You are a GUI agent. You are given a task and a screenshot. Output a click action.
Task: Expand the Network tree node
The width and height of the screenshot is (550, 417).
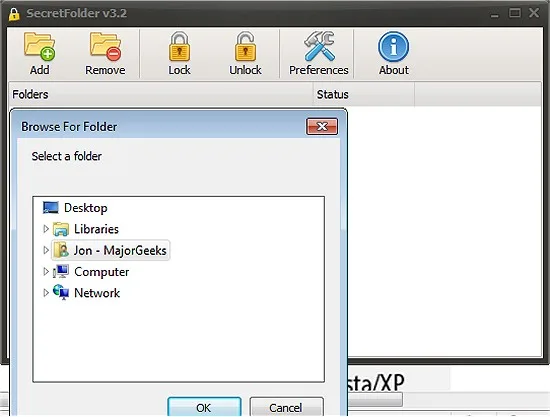coord(46,292)
